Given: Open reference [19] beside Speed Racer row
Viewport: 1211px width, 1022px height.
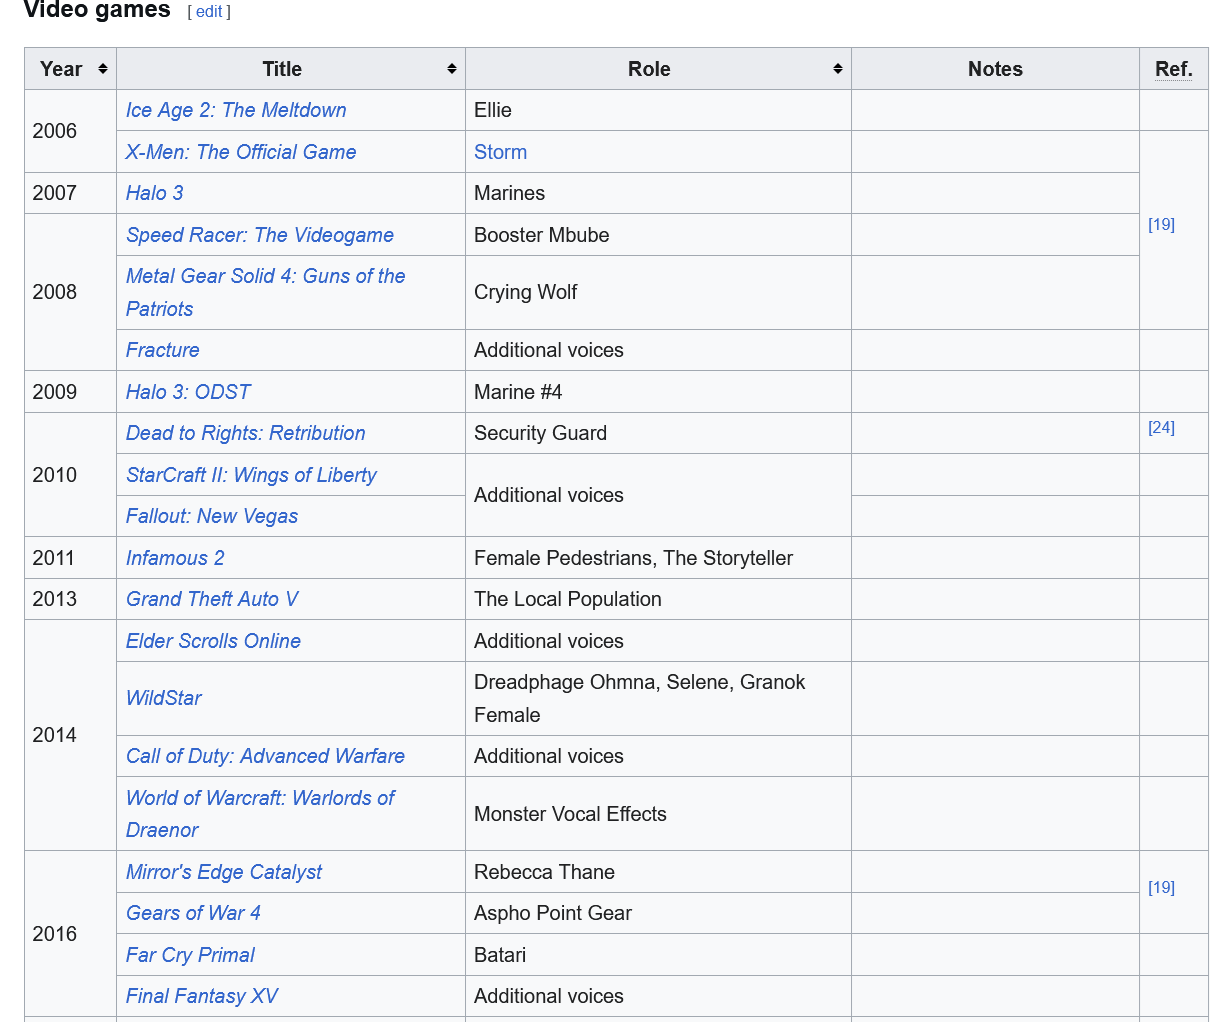Looking at the screenshot, I should click(1161, 225).
